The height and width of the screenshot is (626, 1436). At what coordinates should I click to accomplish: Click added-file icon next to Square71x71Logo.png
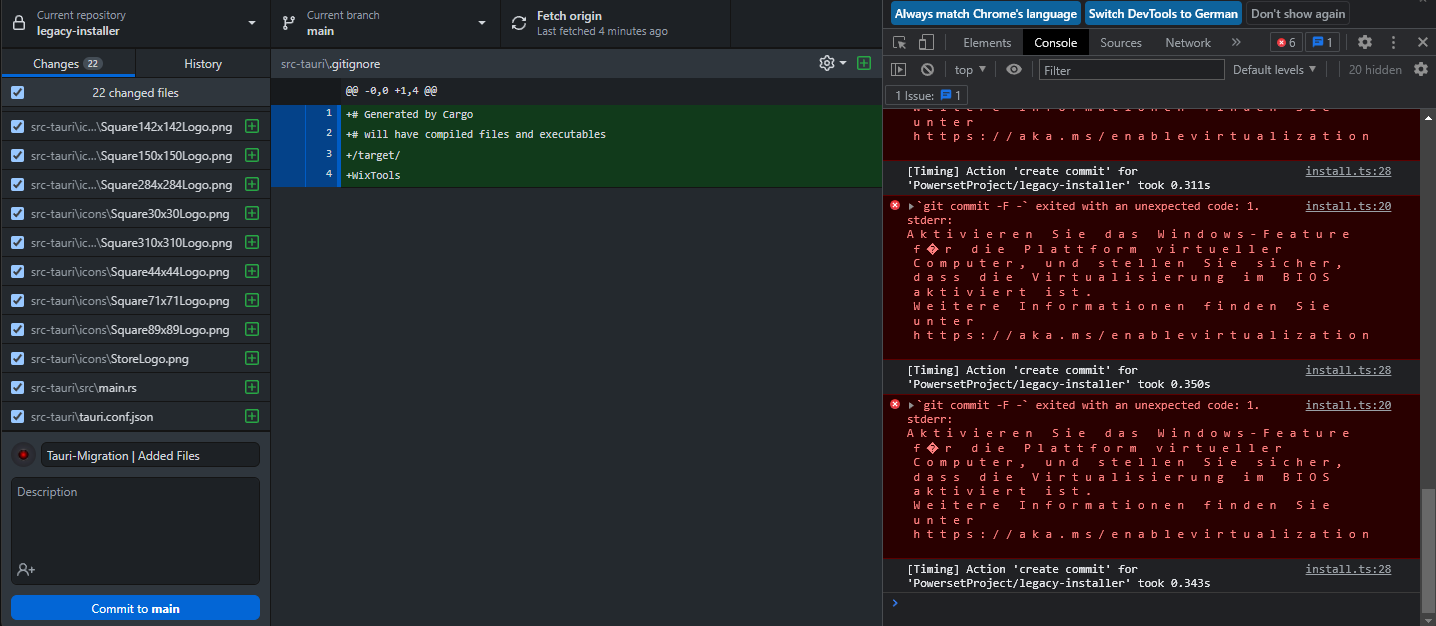pyautogui.click(x=252, y=301)
